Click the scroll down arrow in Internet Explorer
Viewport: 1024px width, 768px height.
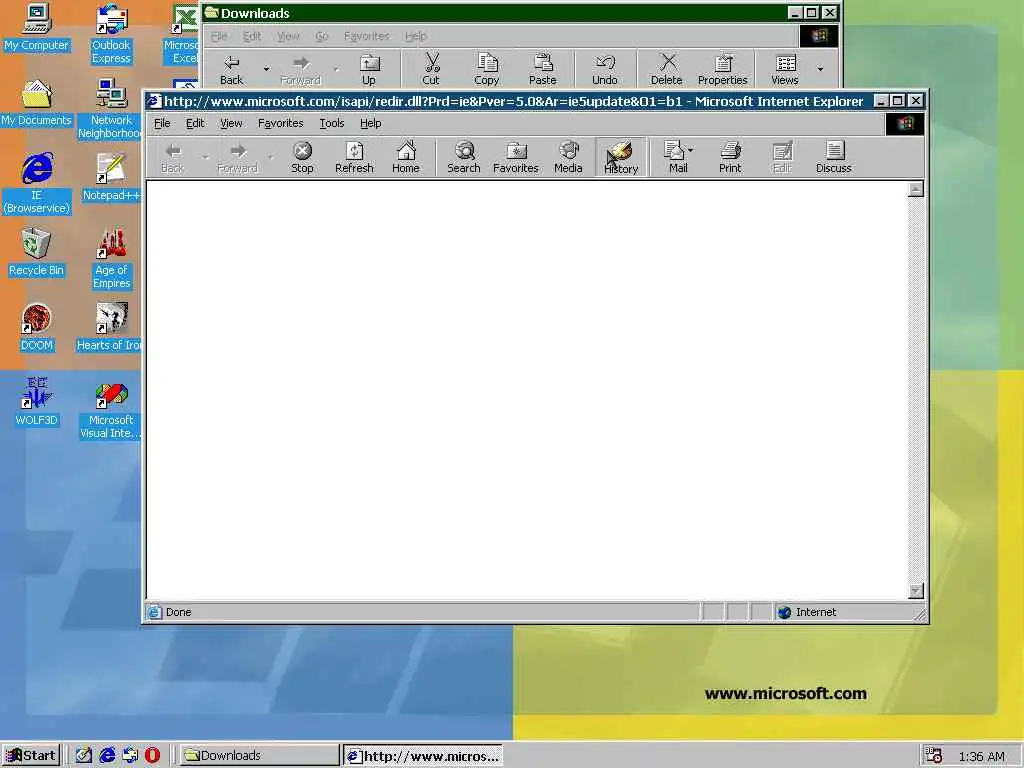coord(916,590)
